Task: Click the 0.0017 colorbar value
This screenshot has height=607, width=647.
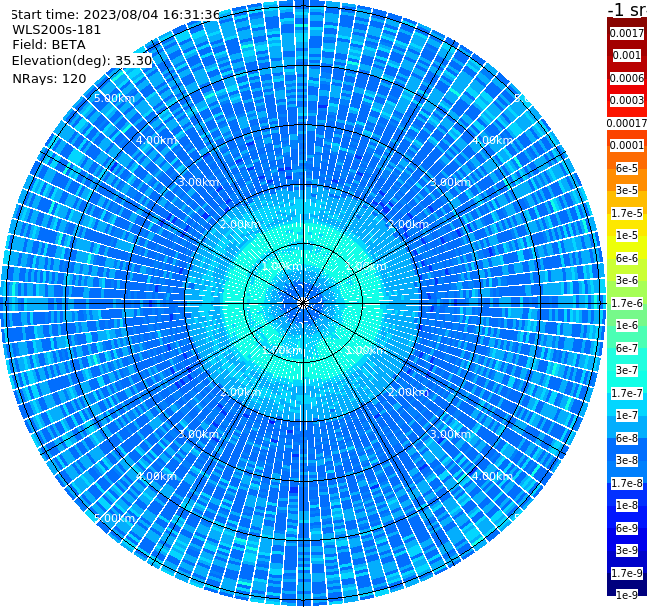Action: (x=627, y=33)
